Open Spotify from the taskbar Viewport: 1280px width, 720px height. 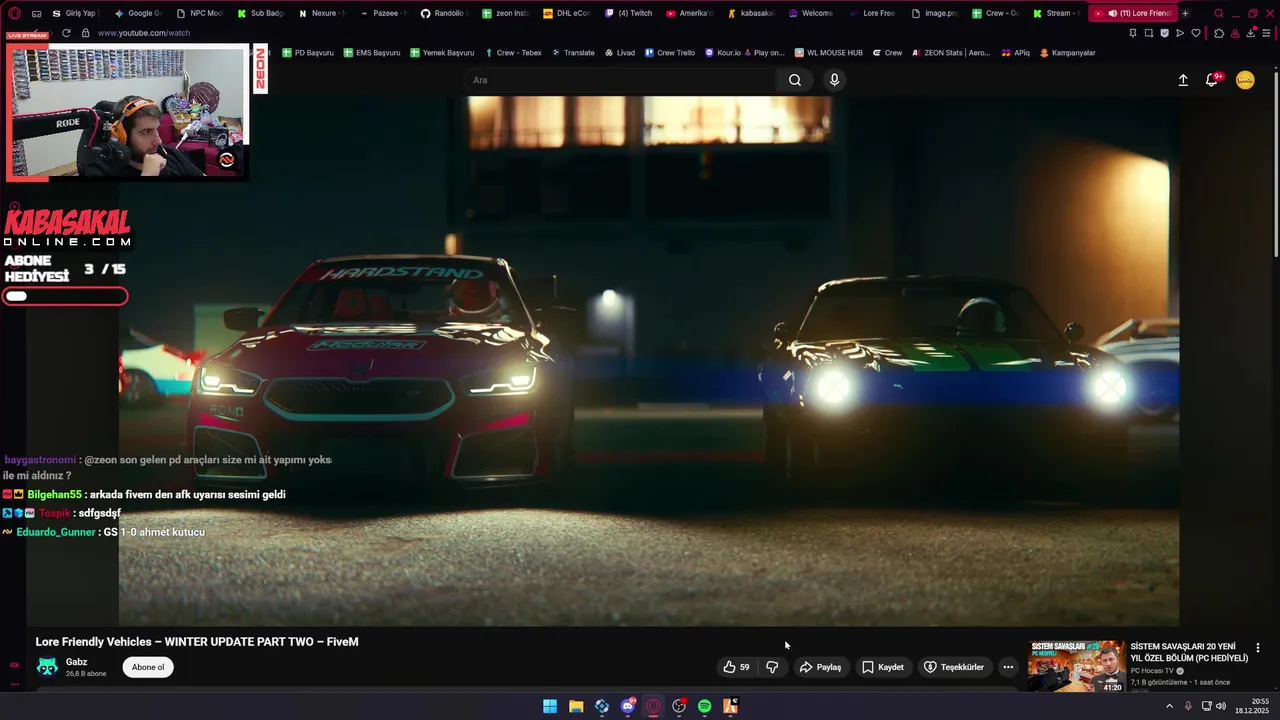point(704,706)
